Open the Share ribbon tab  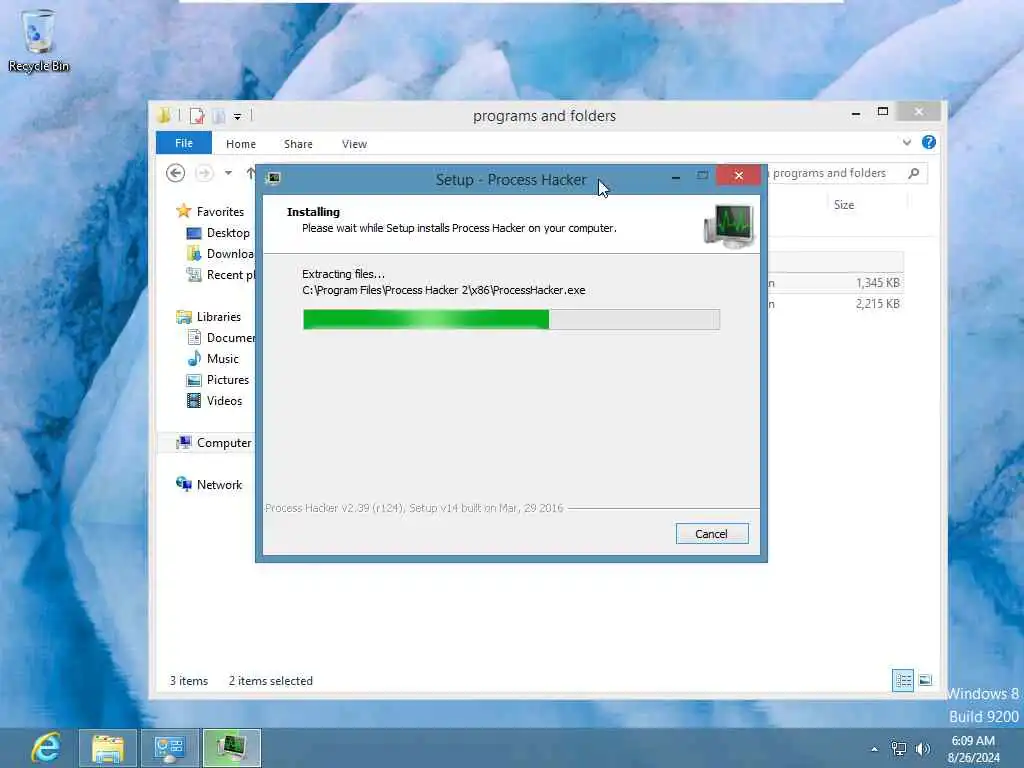[x=298, y=144]
